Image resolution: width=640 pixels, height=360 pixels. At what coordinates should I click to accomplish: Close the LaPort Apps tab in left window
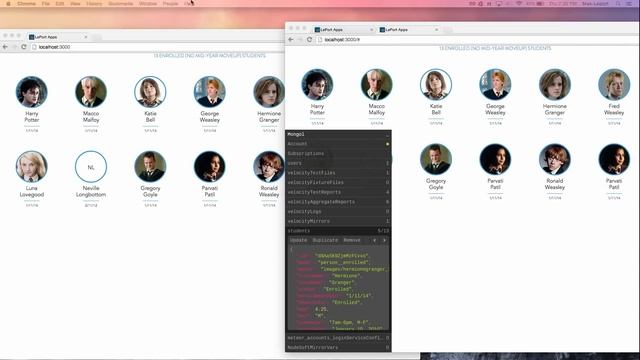tap(86, 37)
